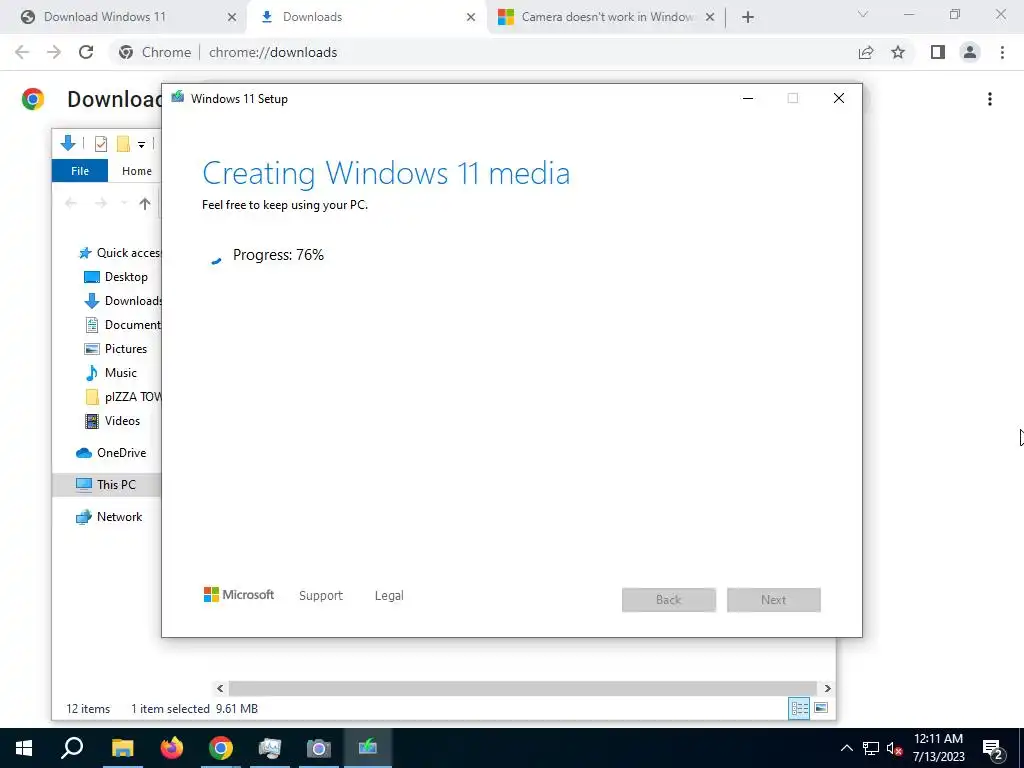Open taskbar clock and date

(x=938, y=748)
